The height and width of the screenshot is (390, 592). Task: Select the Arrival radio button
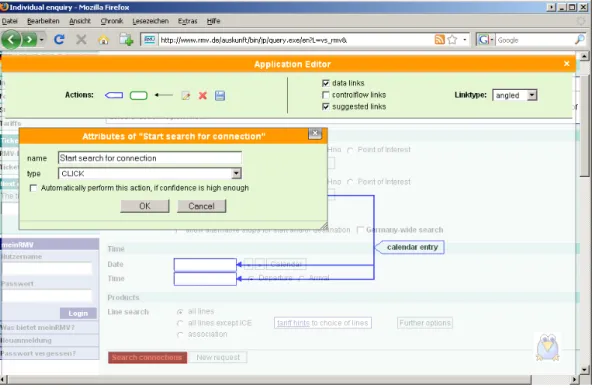pos(301,279)
